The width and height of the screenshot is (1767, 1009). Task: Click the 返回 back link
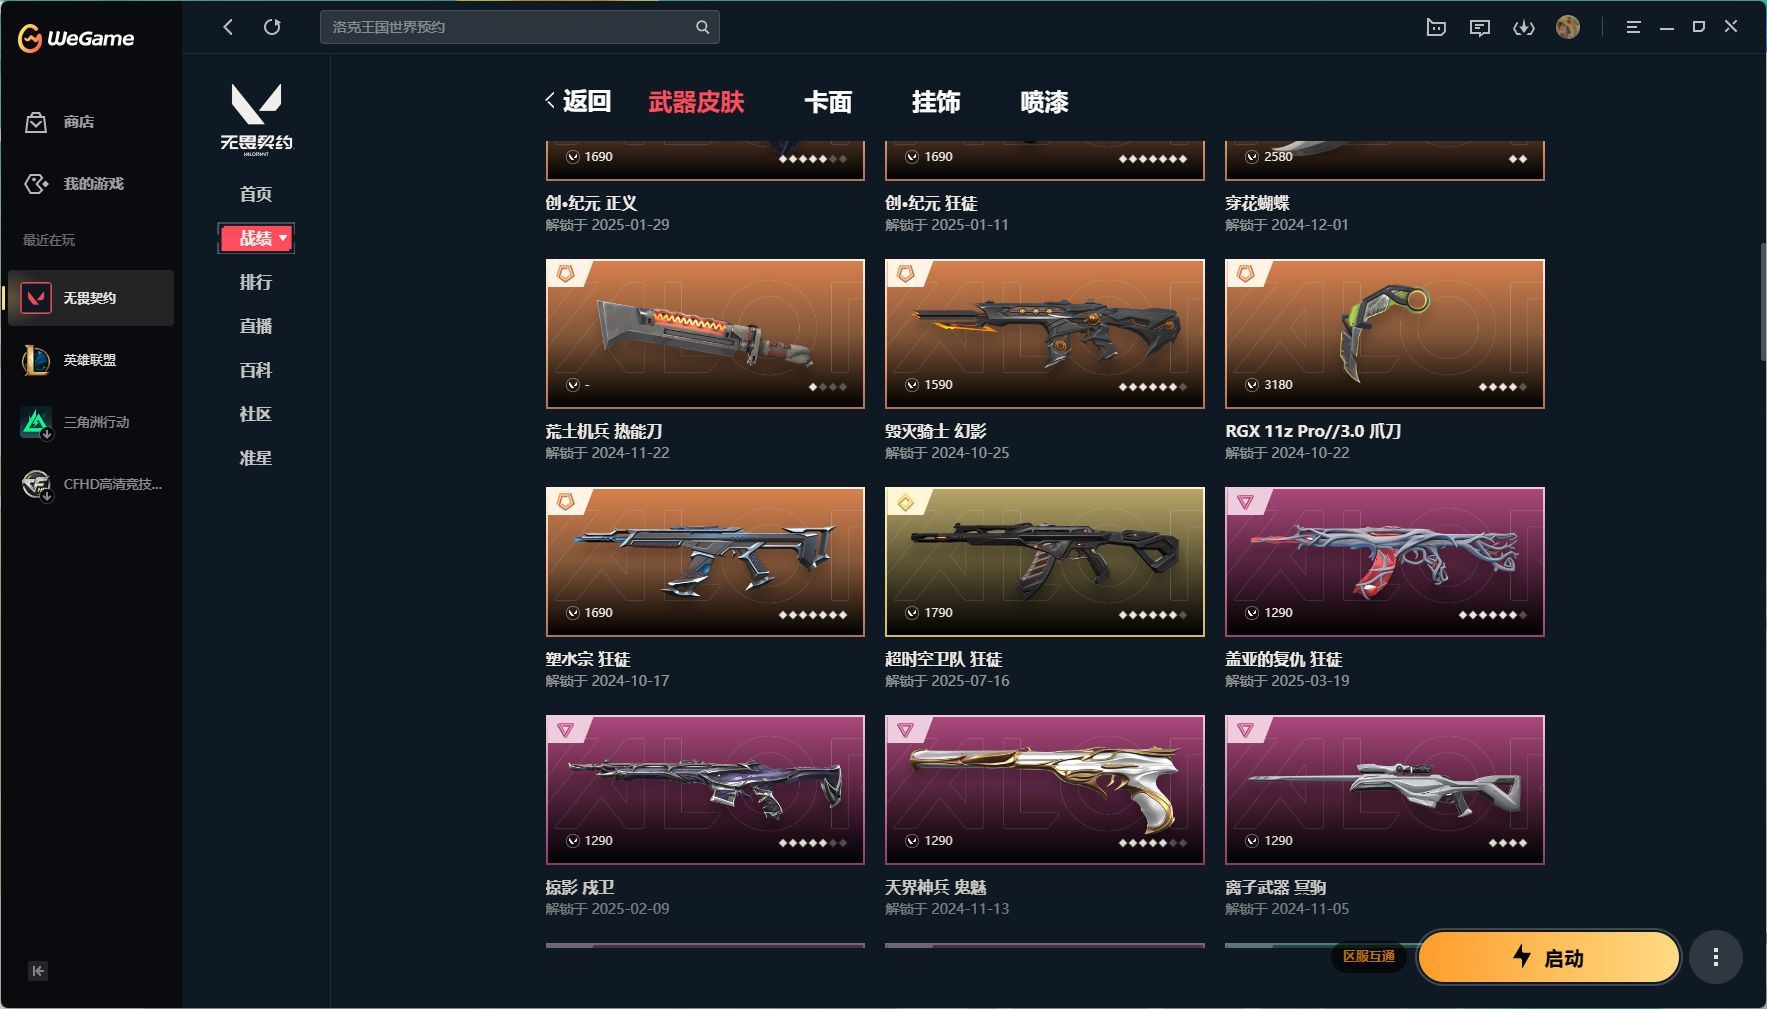coord(579,101)
